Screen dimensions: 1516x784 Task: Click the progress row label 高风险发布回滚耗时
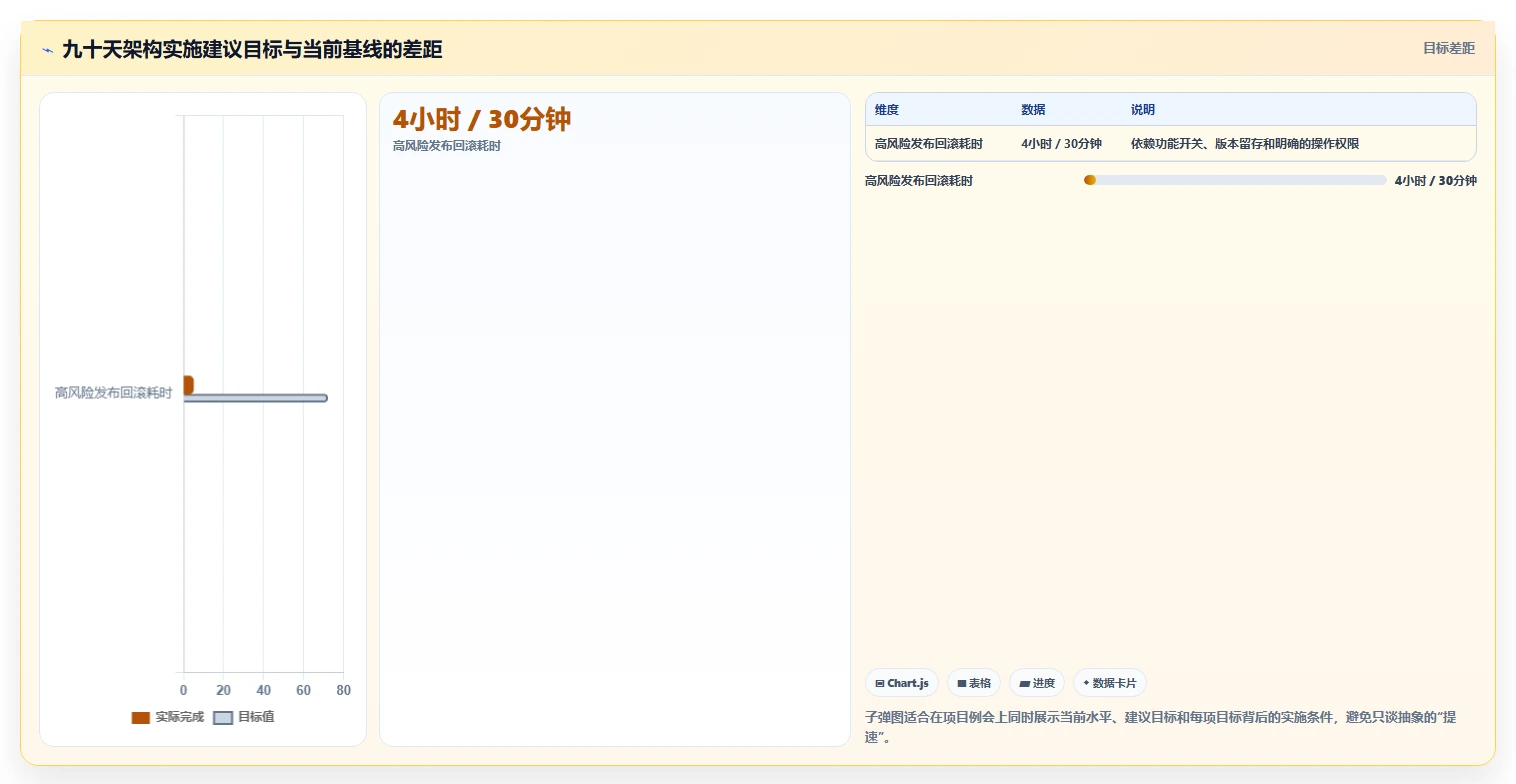point(919,181)
